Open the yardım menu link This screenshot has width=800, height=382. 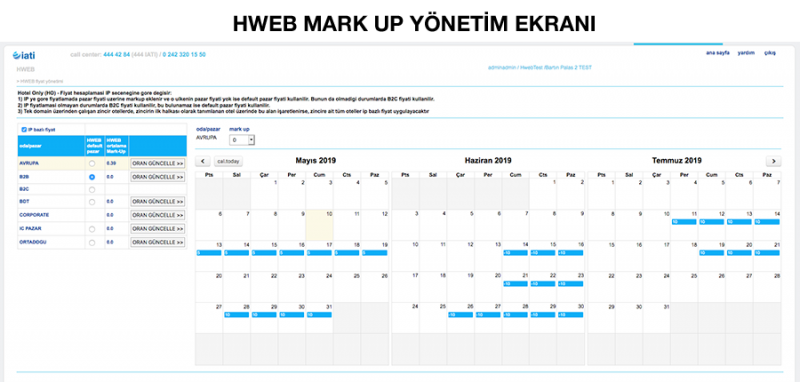tap(746, 53)
